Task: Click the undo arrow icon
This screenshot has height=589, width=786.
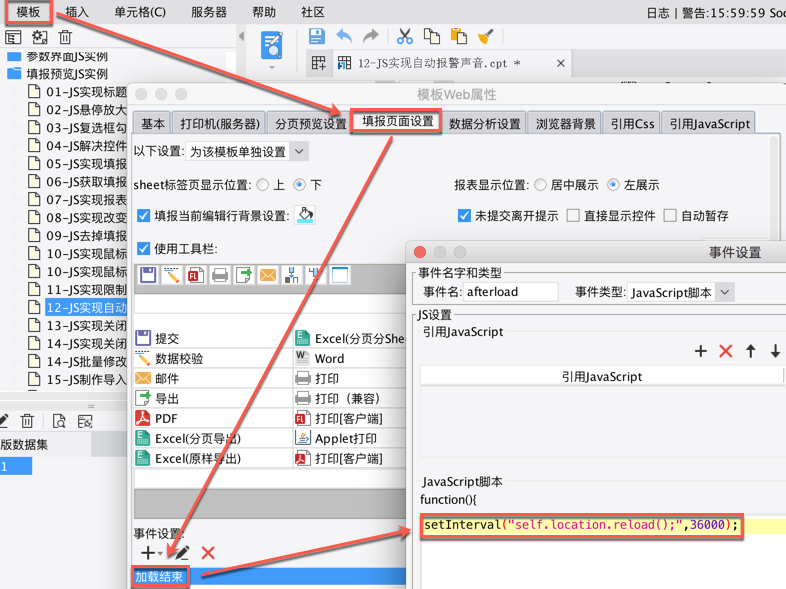Action: [344, 36]
